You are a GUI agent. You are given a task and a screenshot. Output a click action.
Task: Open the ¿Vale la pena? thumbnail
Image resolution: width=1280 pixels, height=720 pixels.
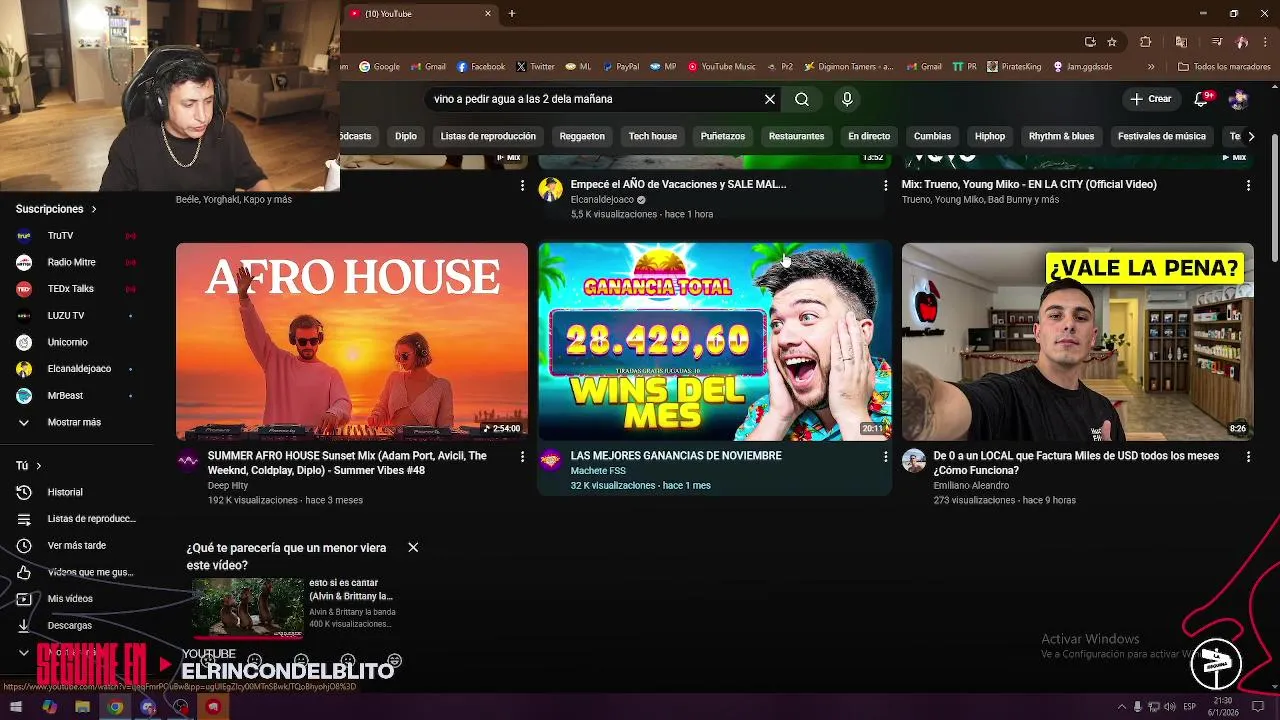1077,341
